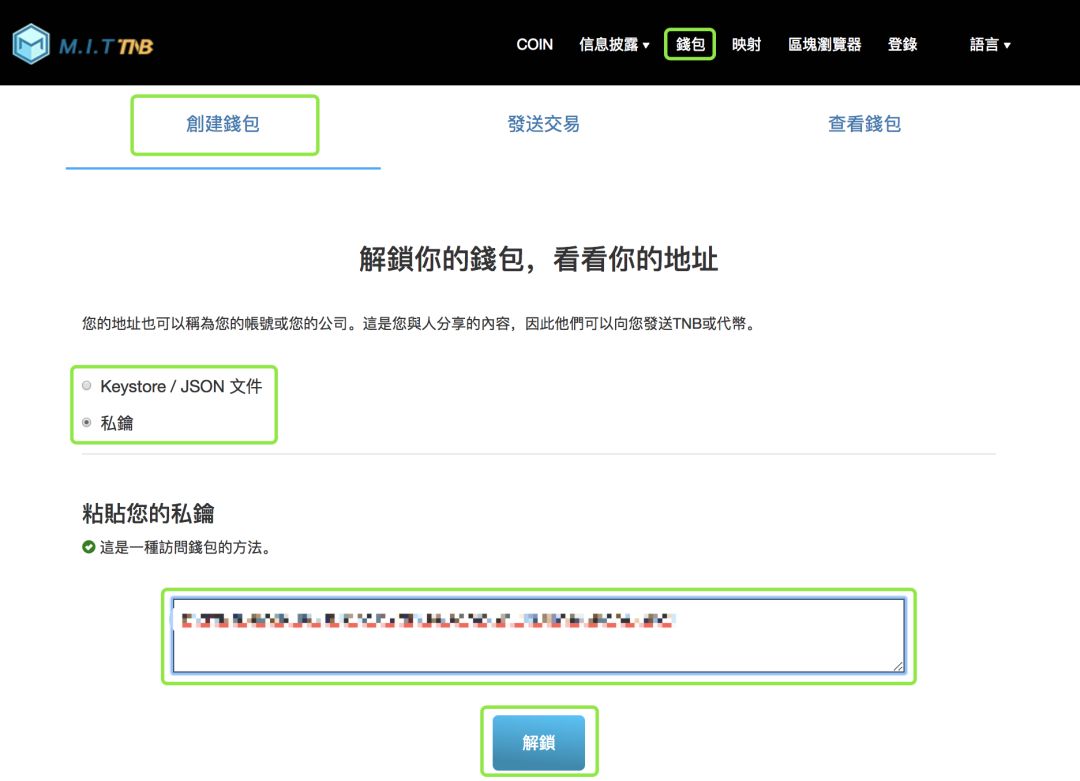1080x781 pixels.
Task: Open the 語言 language dropdown
Action: [x=988, y=44]
